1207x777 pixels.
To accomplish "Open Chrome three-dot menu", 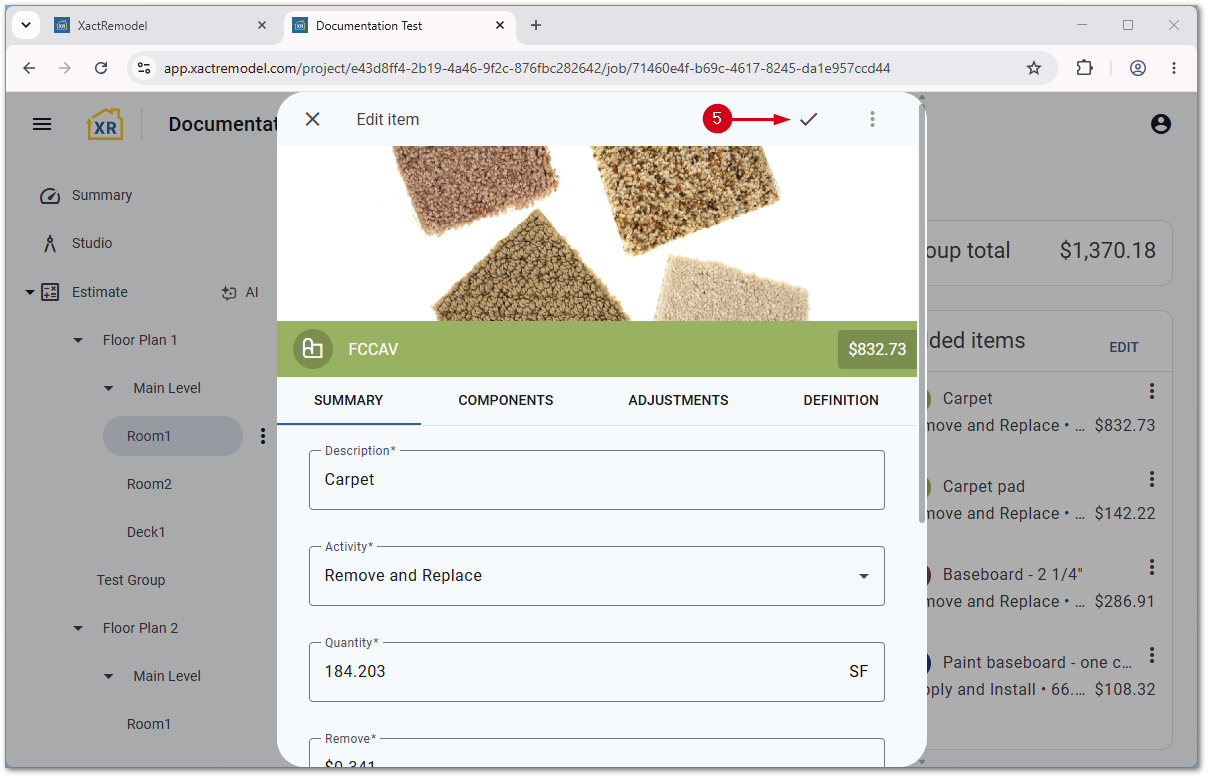I will [1174, 68].
